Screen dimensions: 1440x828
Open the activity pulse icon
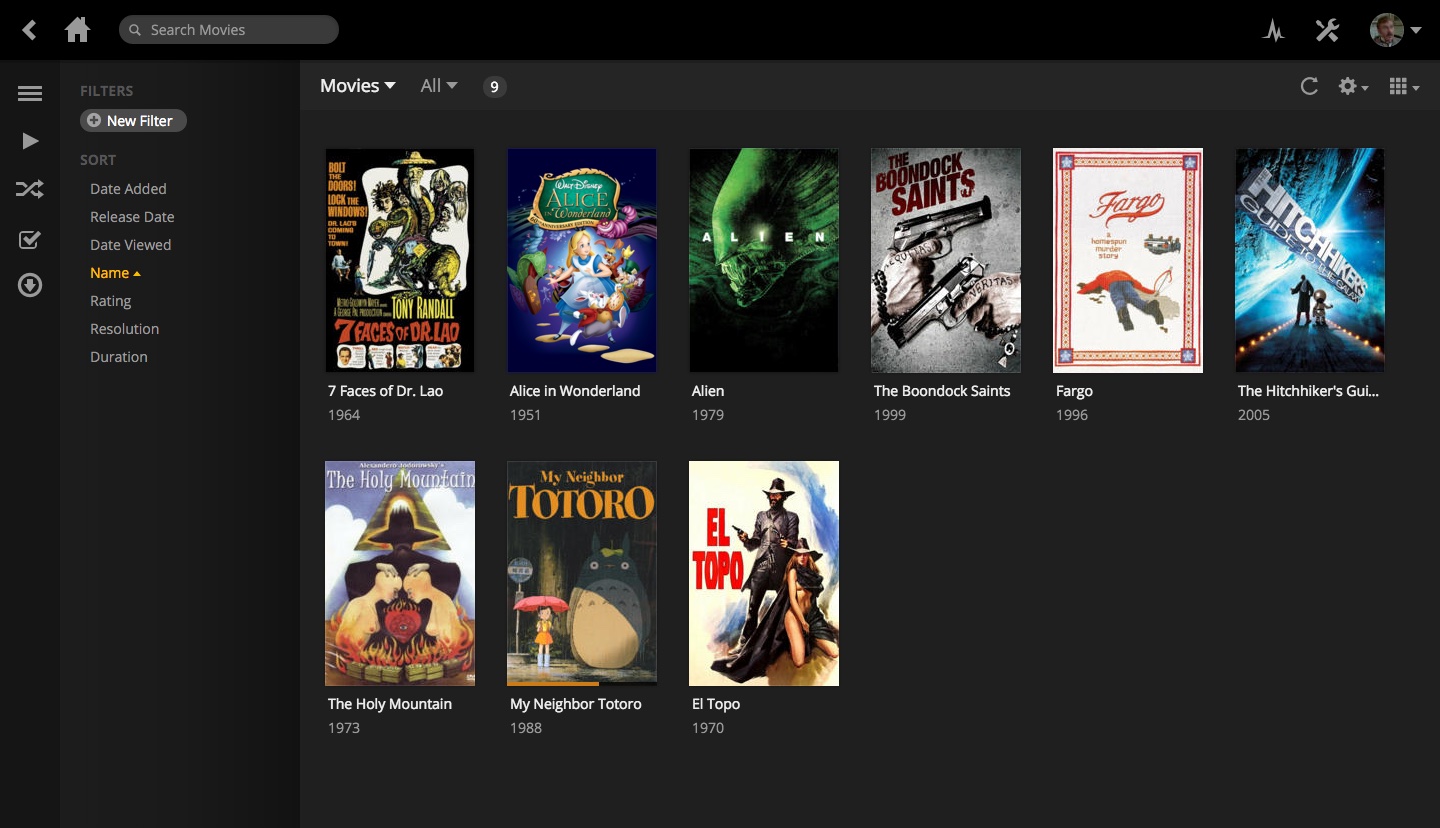[x=1273, y=30]
